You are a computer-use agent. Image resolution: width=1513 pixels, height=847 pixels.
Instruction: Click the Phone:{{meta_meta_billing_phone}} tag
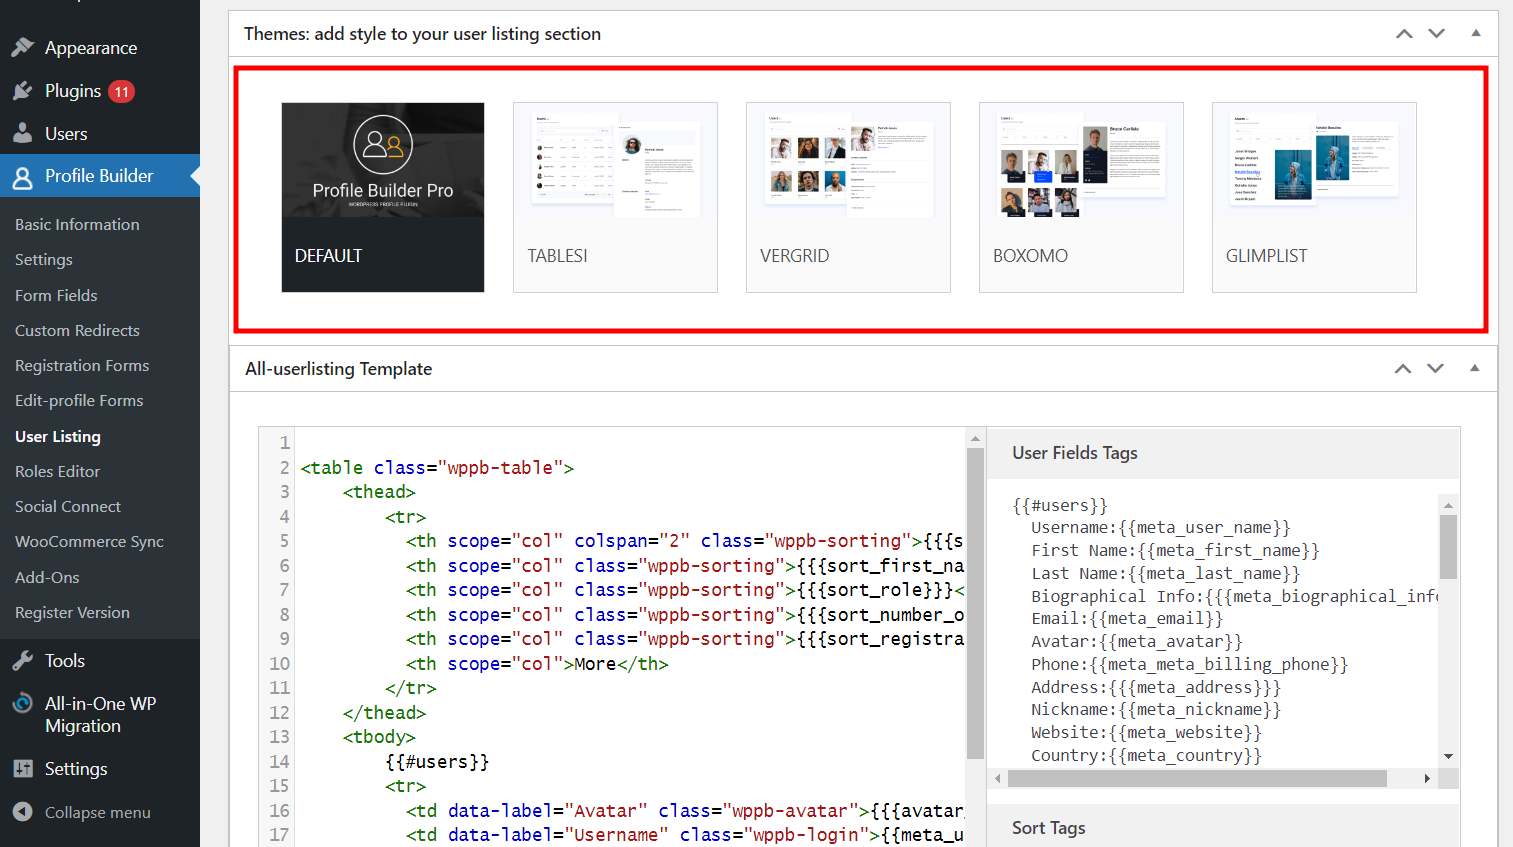(1190, 664)
